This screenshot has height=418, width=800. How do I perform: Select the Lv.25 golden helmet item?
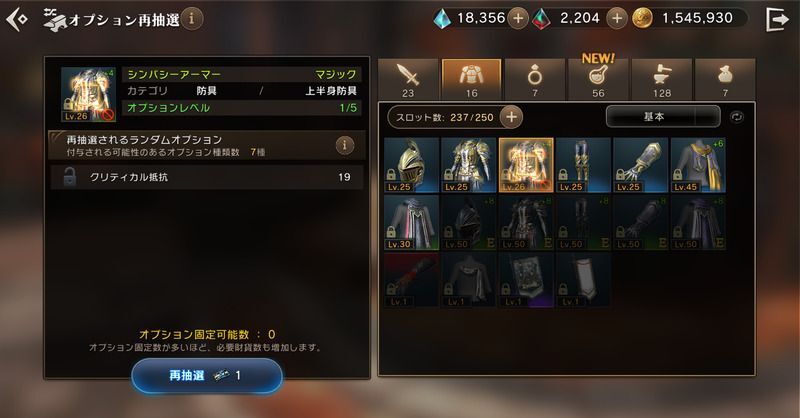click(411, 165)
